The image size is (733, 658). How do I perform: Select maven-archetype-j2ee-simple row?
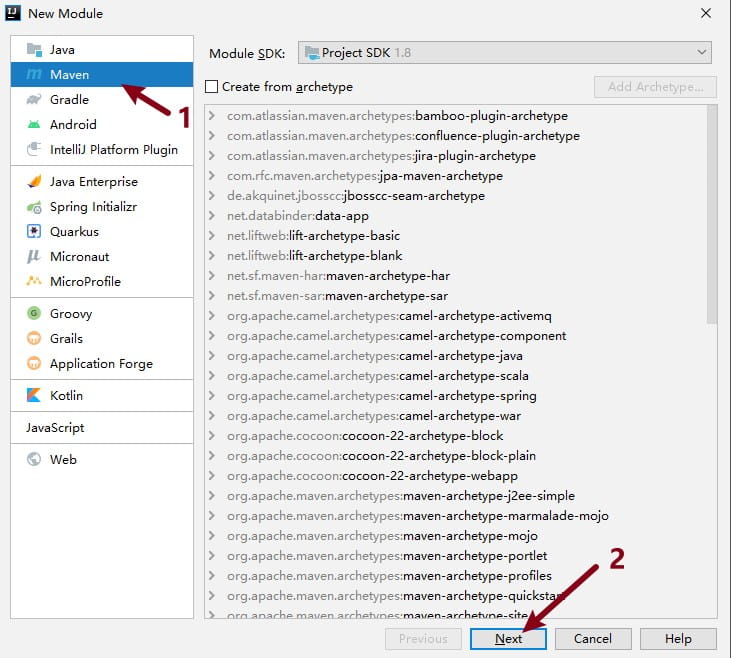pyautogui.click(x=456, y=496)
